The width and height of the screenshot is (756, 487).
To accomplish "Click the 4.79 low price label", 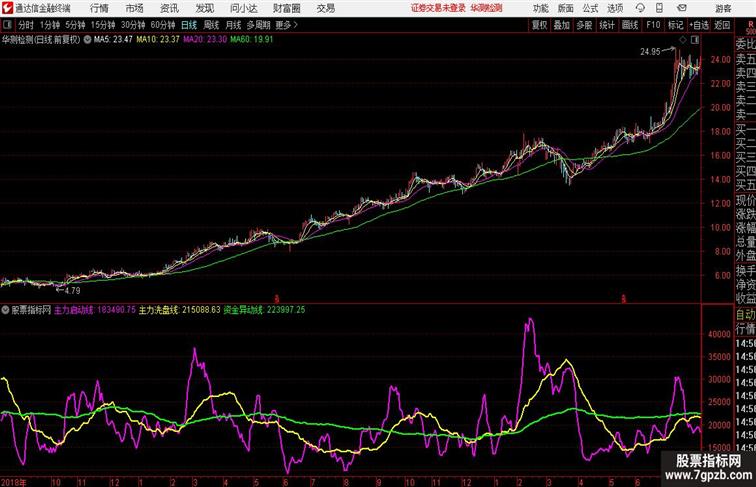I will 72,290.
